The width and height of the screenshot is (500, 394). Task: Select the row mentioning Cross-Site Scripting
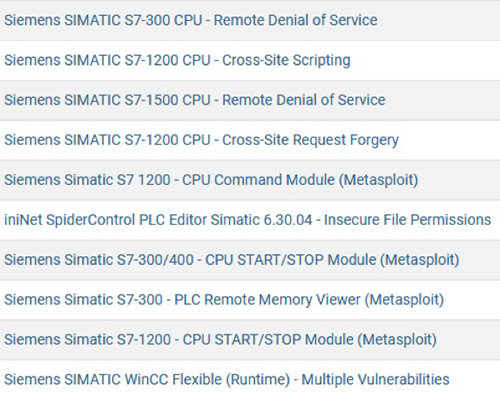pos(250,60)
